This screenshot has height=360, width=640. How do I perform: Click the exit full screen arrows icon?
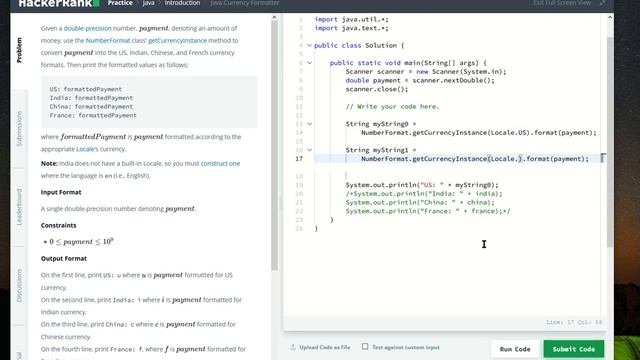602,3
